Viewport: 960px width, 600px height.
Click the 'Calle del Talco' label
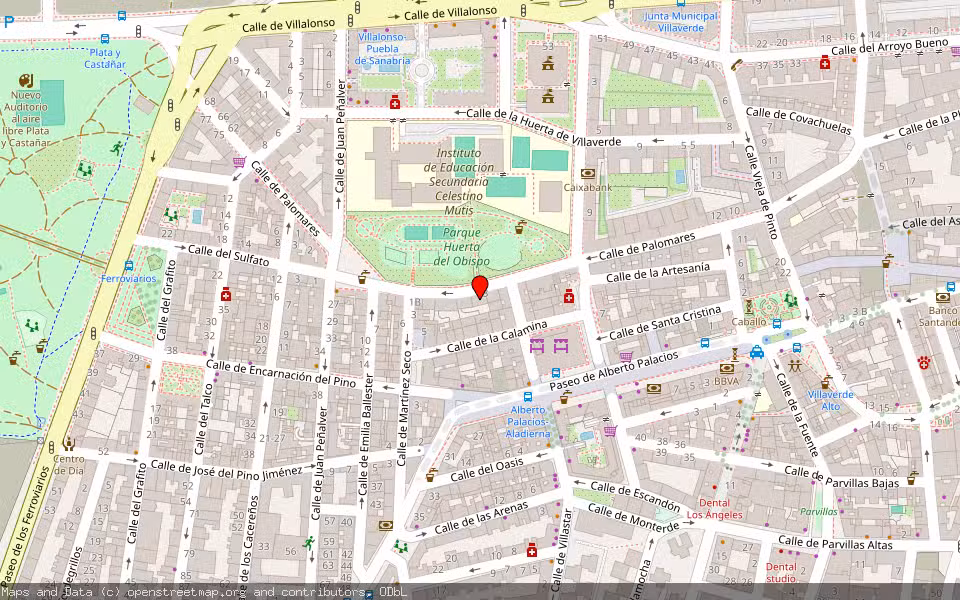pos(203,419)
